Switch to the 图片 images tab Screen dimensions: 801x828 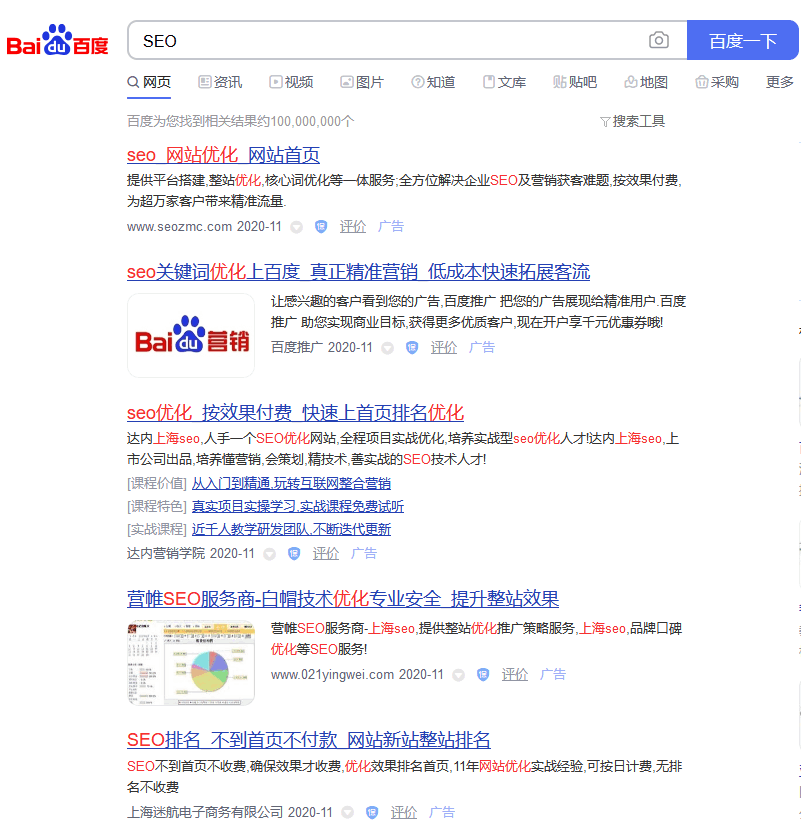click(x=361, y=82)
